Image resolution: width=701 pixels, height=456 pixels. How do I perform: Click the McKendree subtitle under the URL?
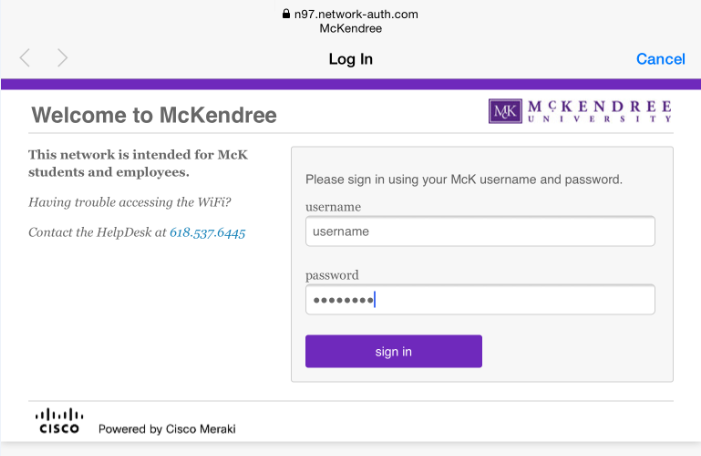coord(350,29)
